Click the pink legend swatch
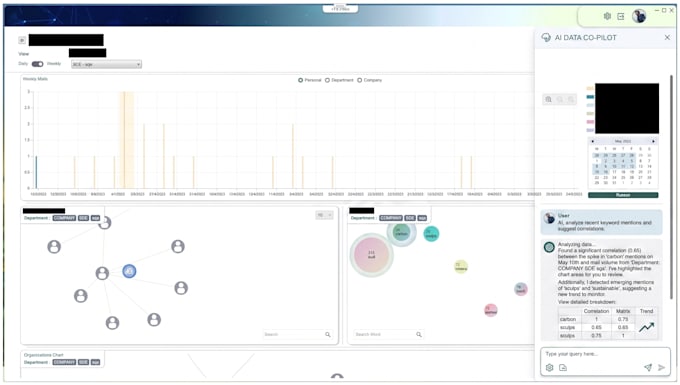The height and width of the screenshot is (385, 680). [x=590, y=122]
